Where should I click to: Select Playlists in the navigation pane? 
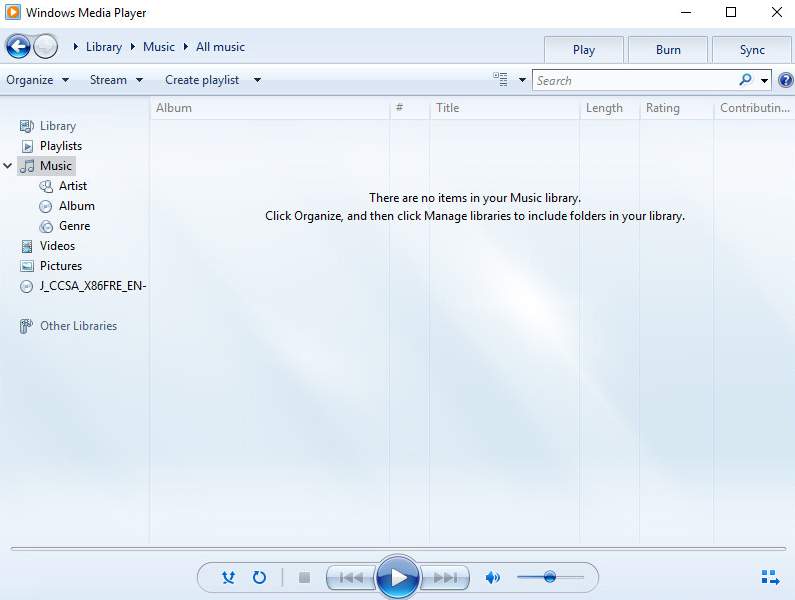[x=61, y=146]
